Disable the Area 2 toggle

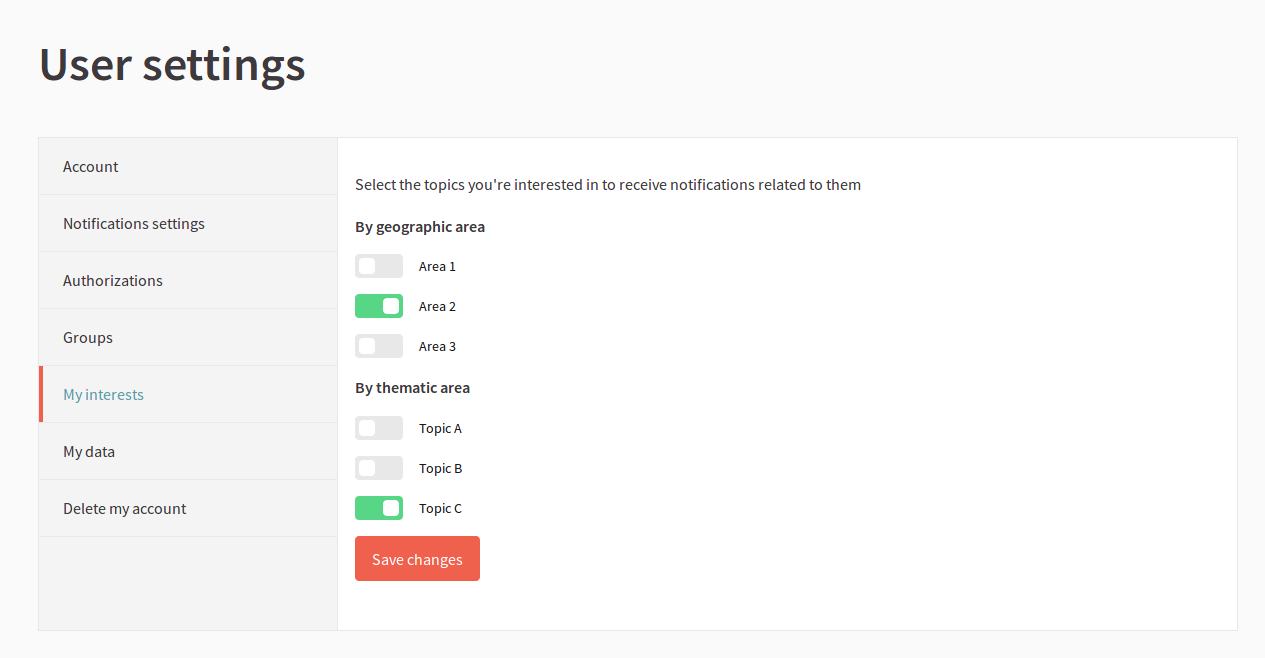coord(379,306)
